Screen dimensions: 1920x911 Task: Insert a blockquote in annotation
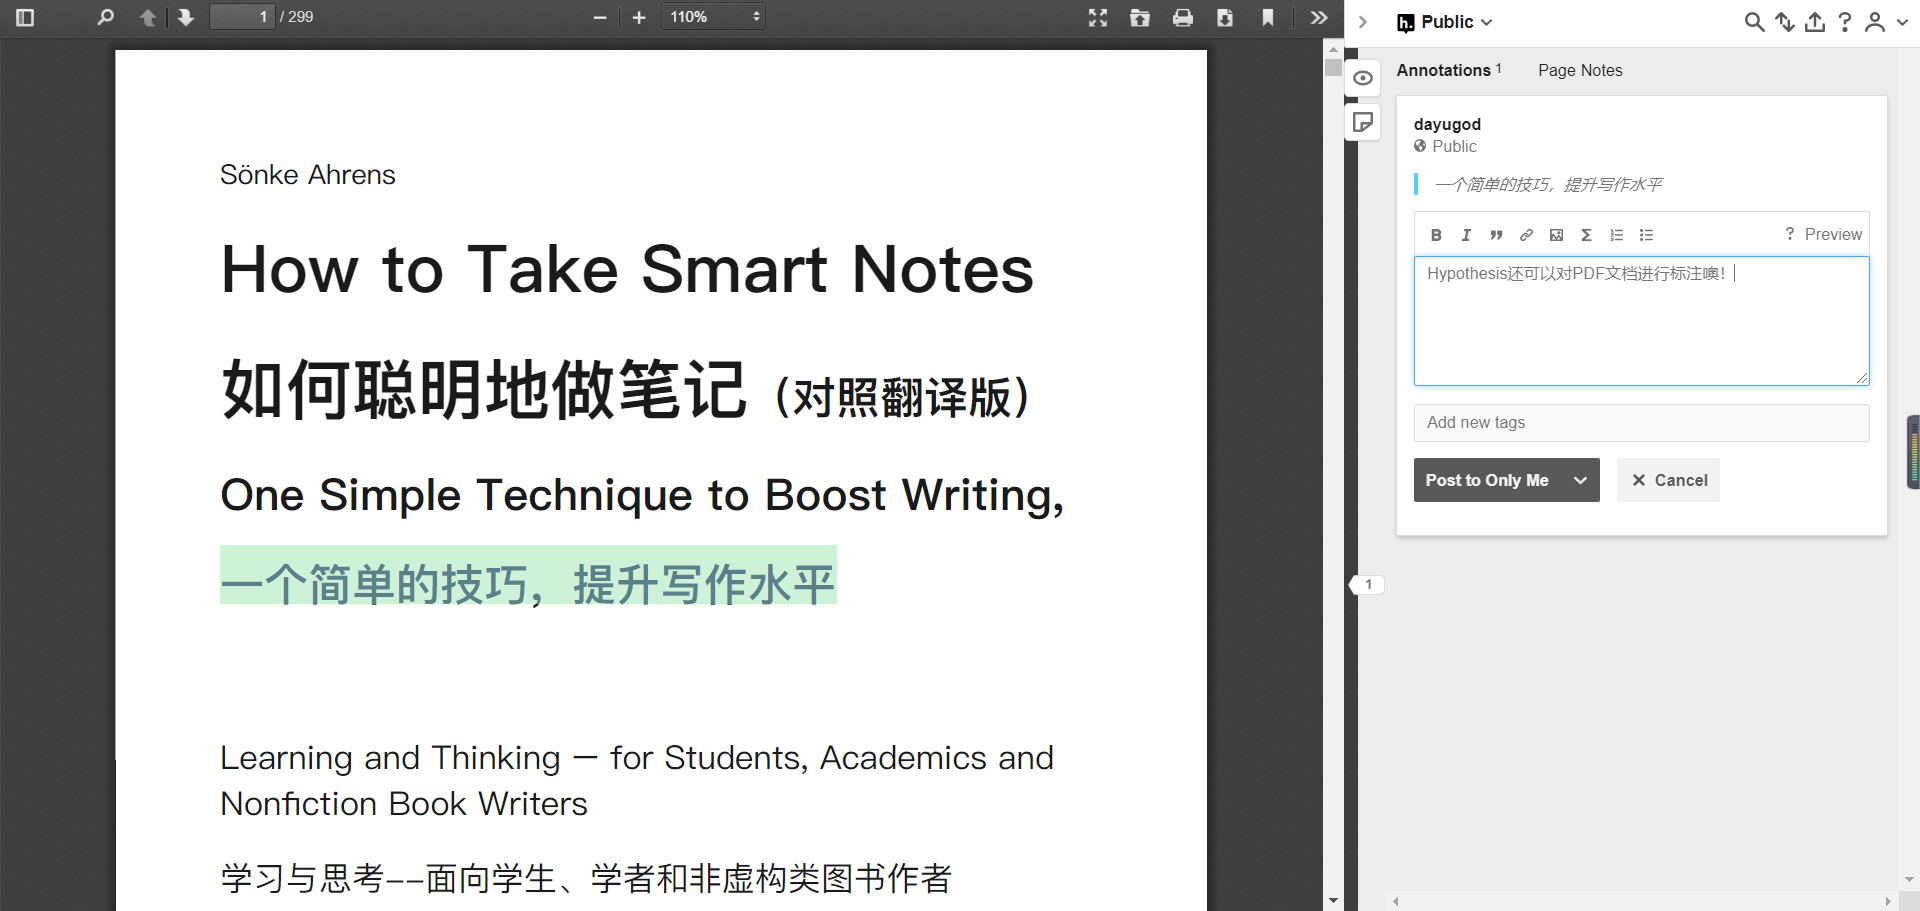(1496, 235)
